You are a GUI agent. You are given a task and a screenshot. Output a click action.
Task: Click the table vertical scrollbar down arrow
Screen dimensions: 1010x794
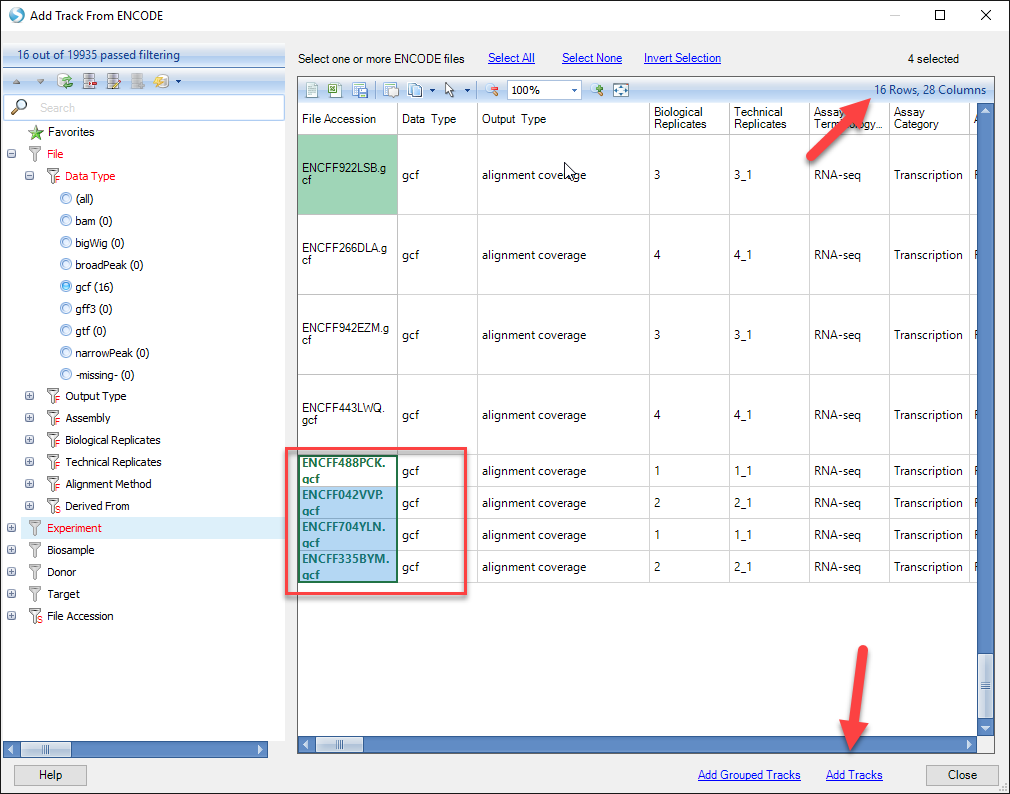(x=986, y=728)
